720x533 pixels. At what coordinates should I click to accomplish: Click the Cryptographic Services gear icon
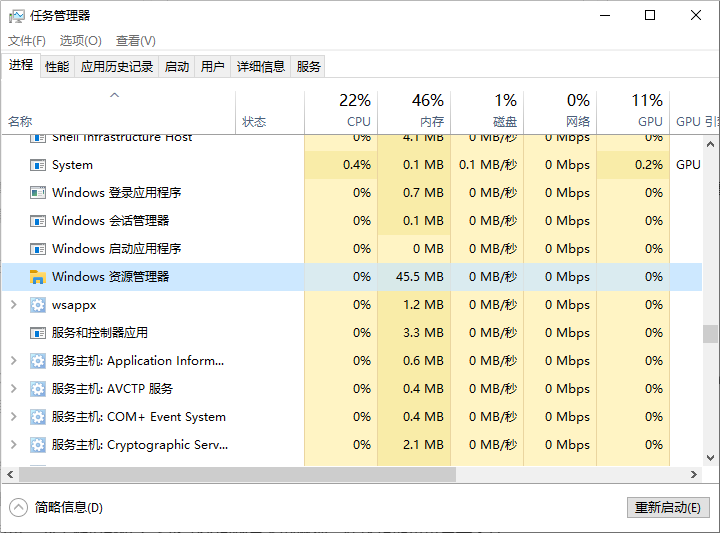coord(38,445)
